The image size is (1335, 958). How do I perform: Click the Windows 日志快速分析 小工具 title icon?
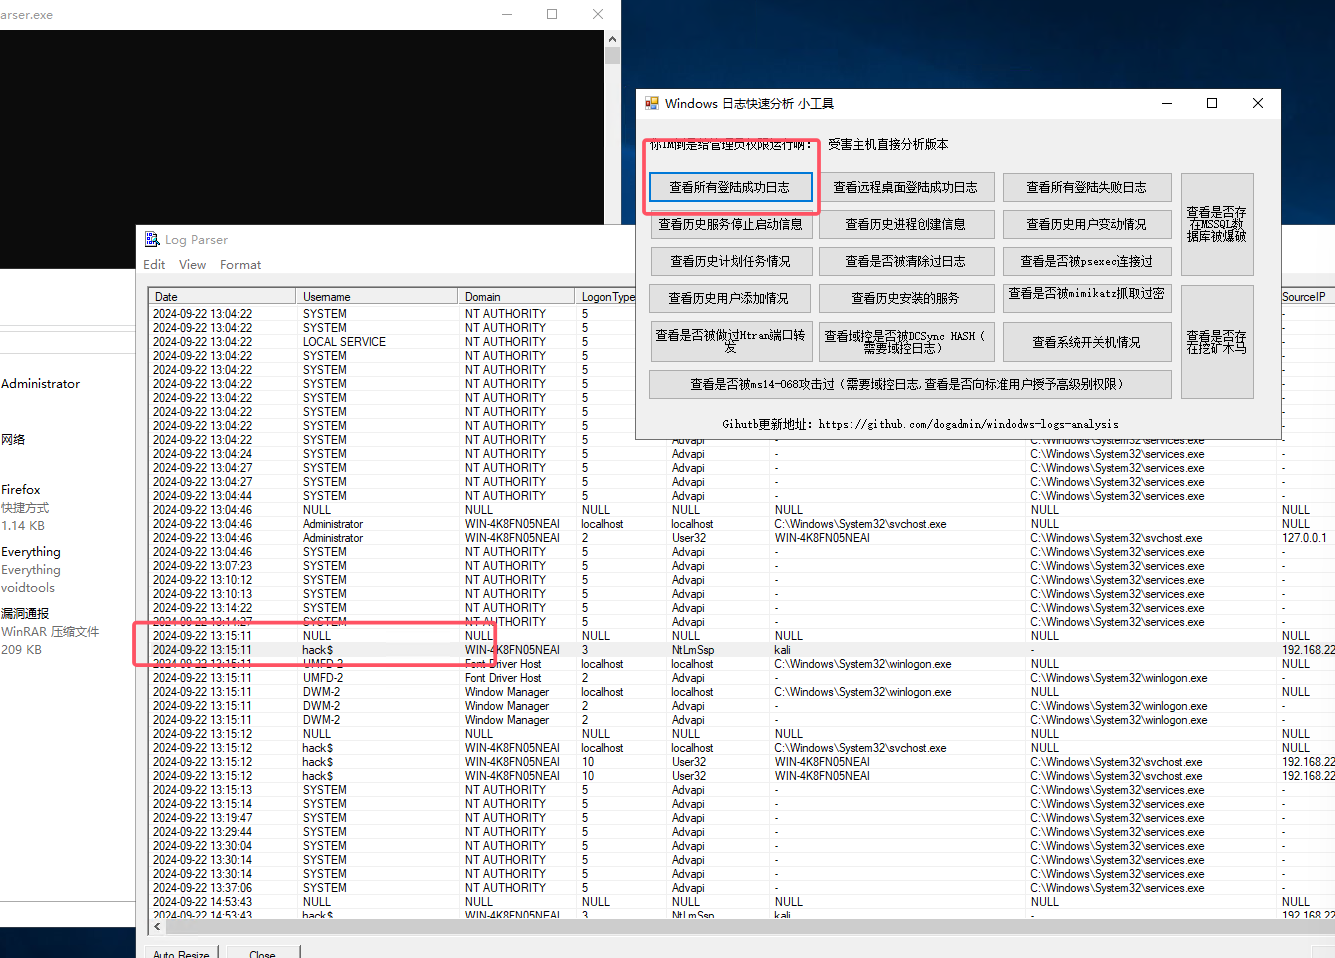click(x=652, y=103)
